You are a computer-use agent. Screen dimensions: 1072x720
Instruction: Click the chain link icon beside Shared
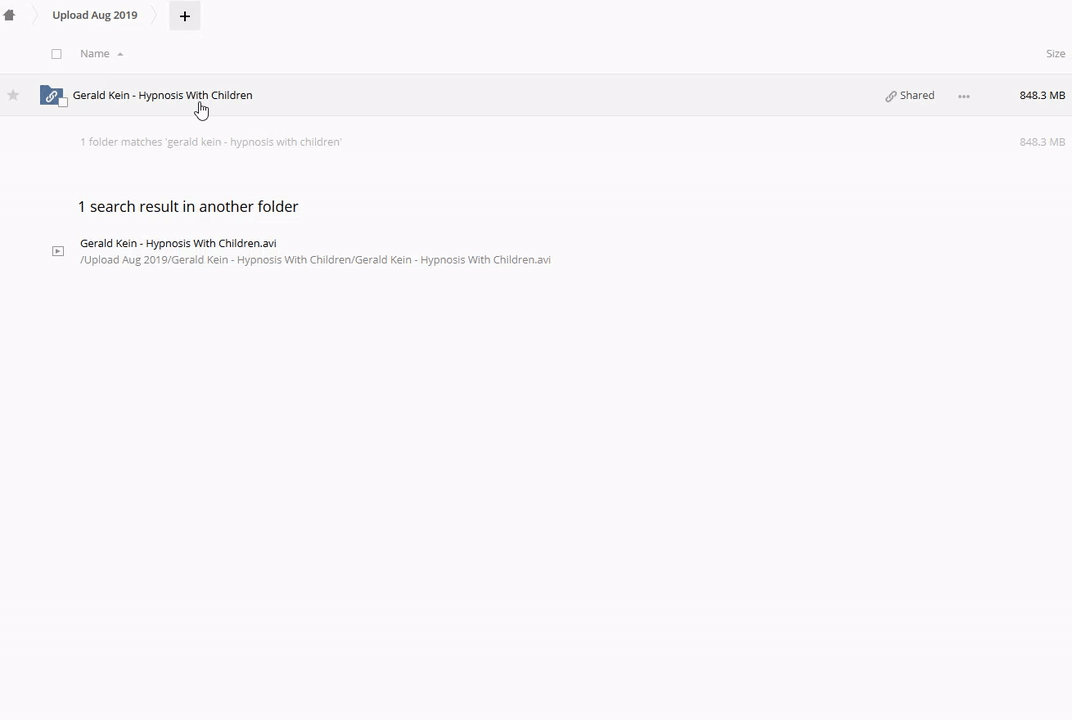pyautogui.click(x=890, y=96)
